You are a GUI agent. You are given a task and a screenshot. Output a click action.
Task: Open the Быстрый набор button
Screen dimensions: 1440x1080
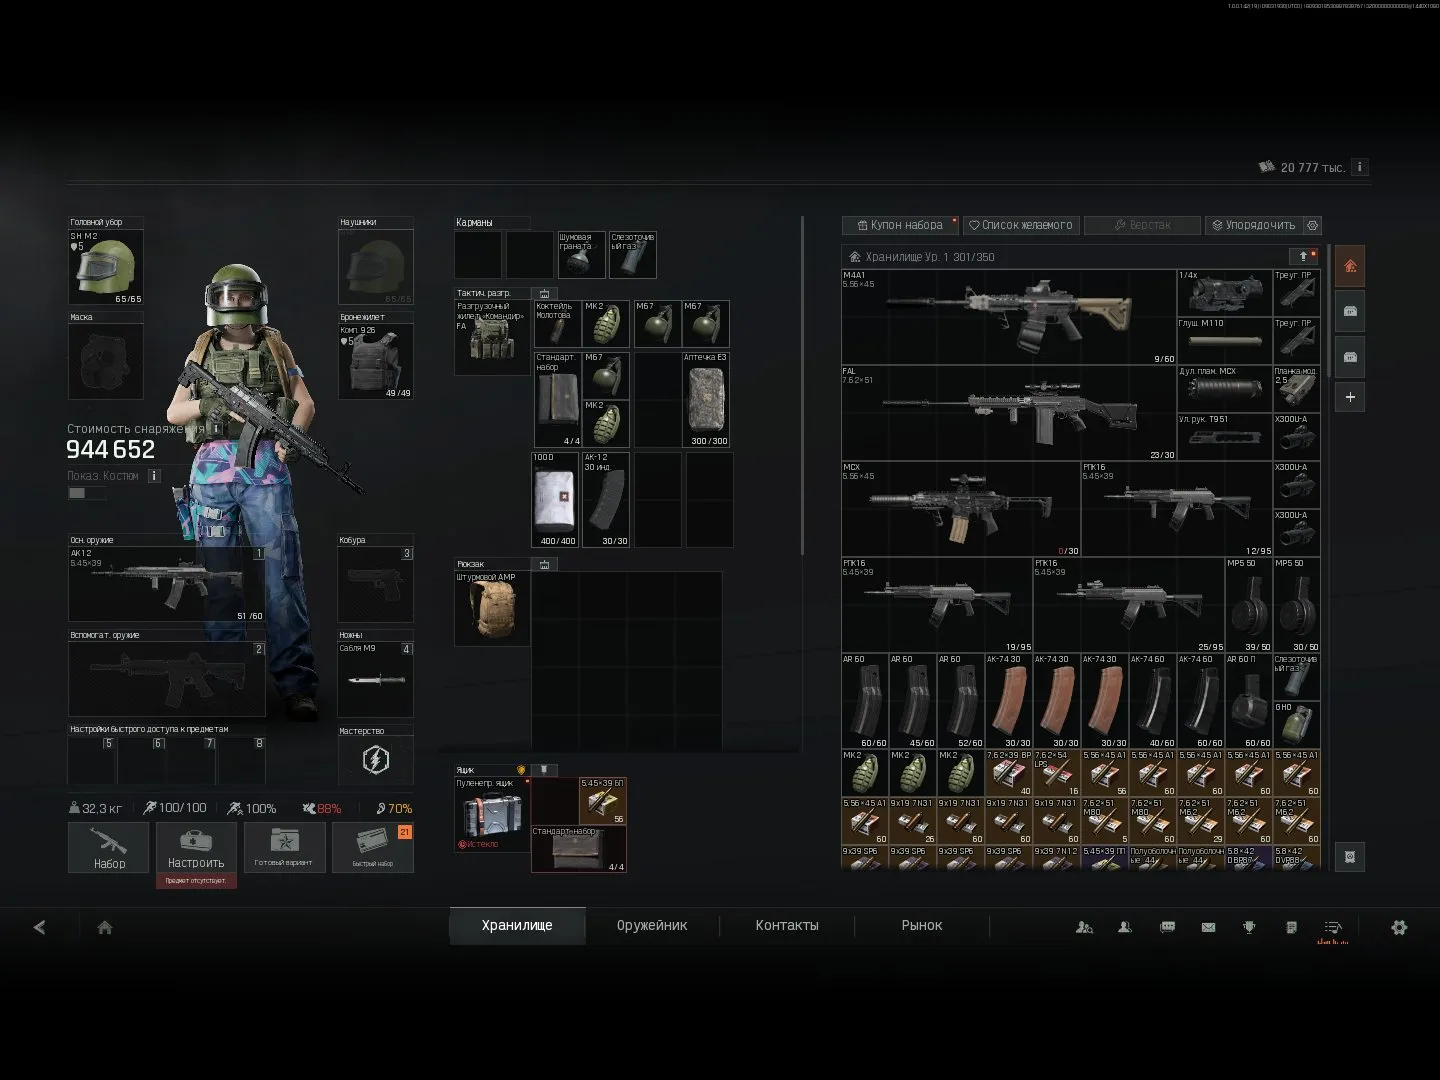click(x=372, y=848)
